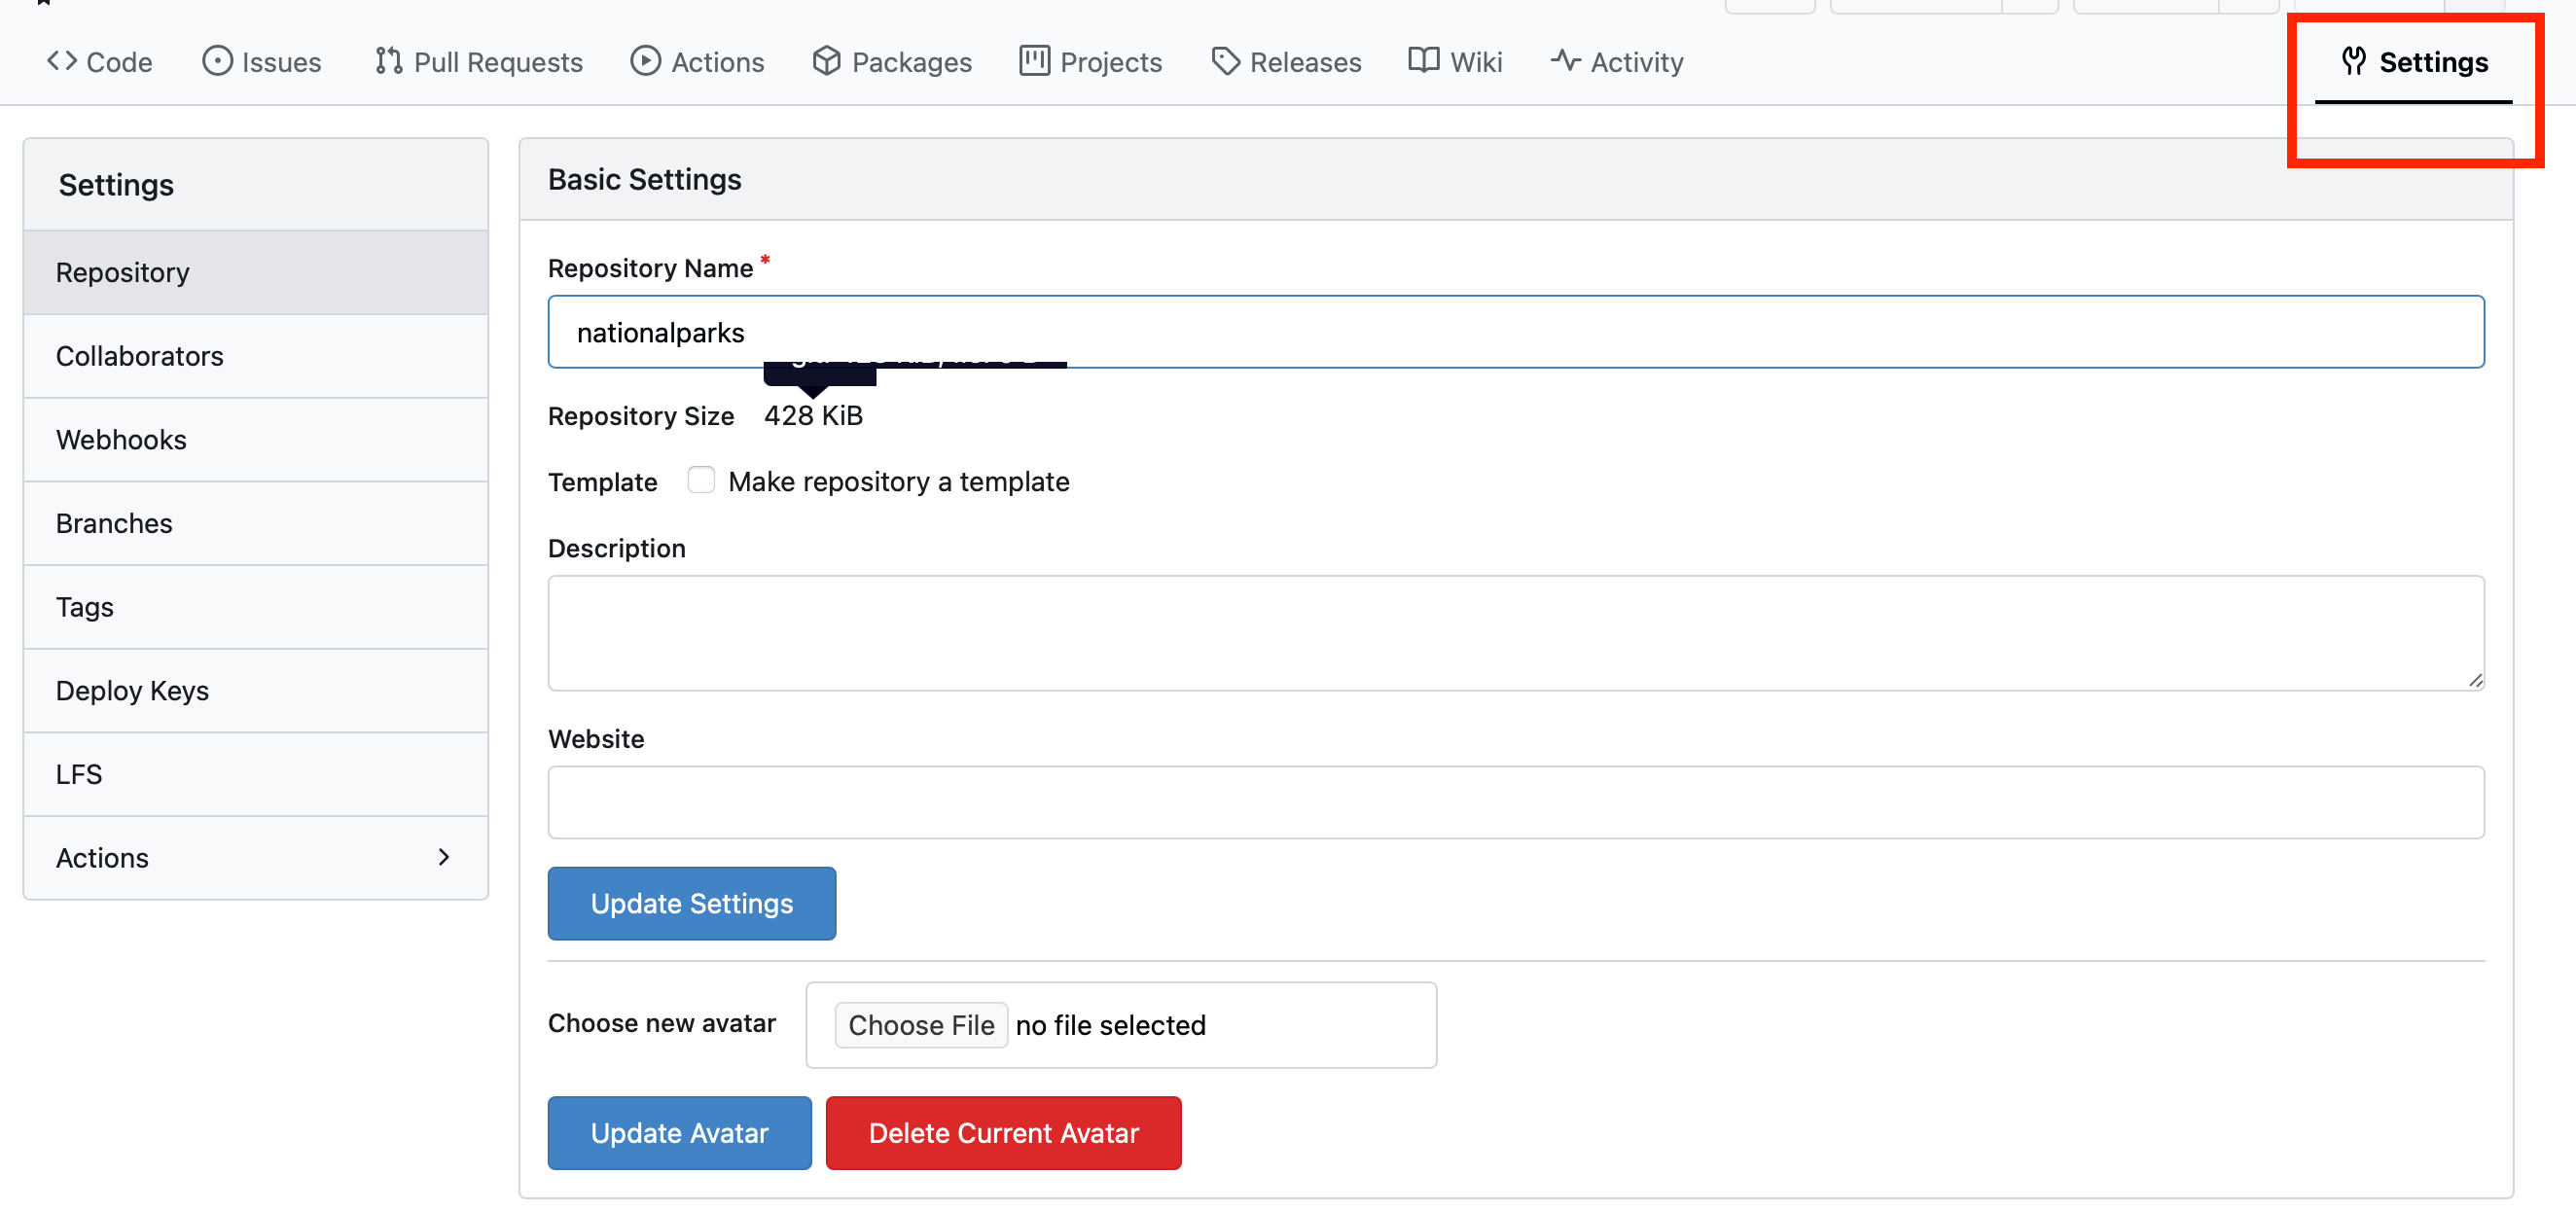Open the Settings tab
2576x1210 pixels.
[x=2414, y=62]
